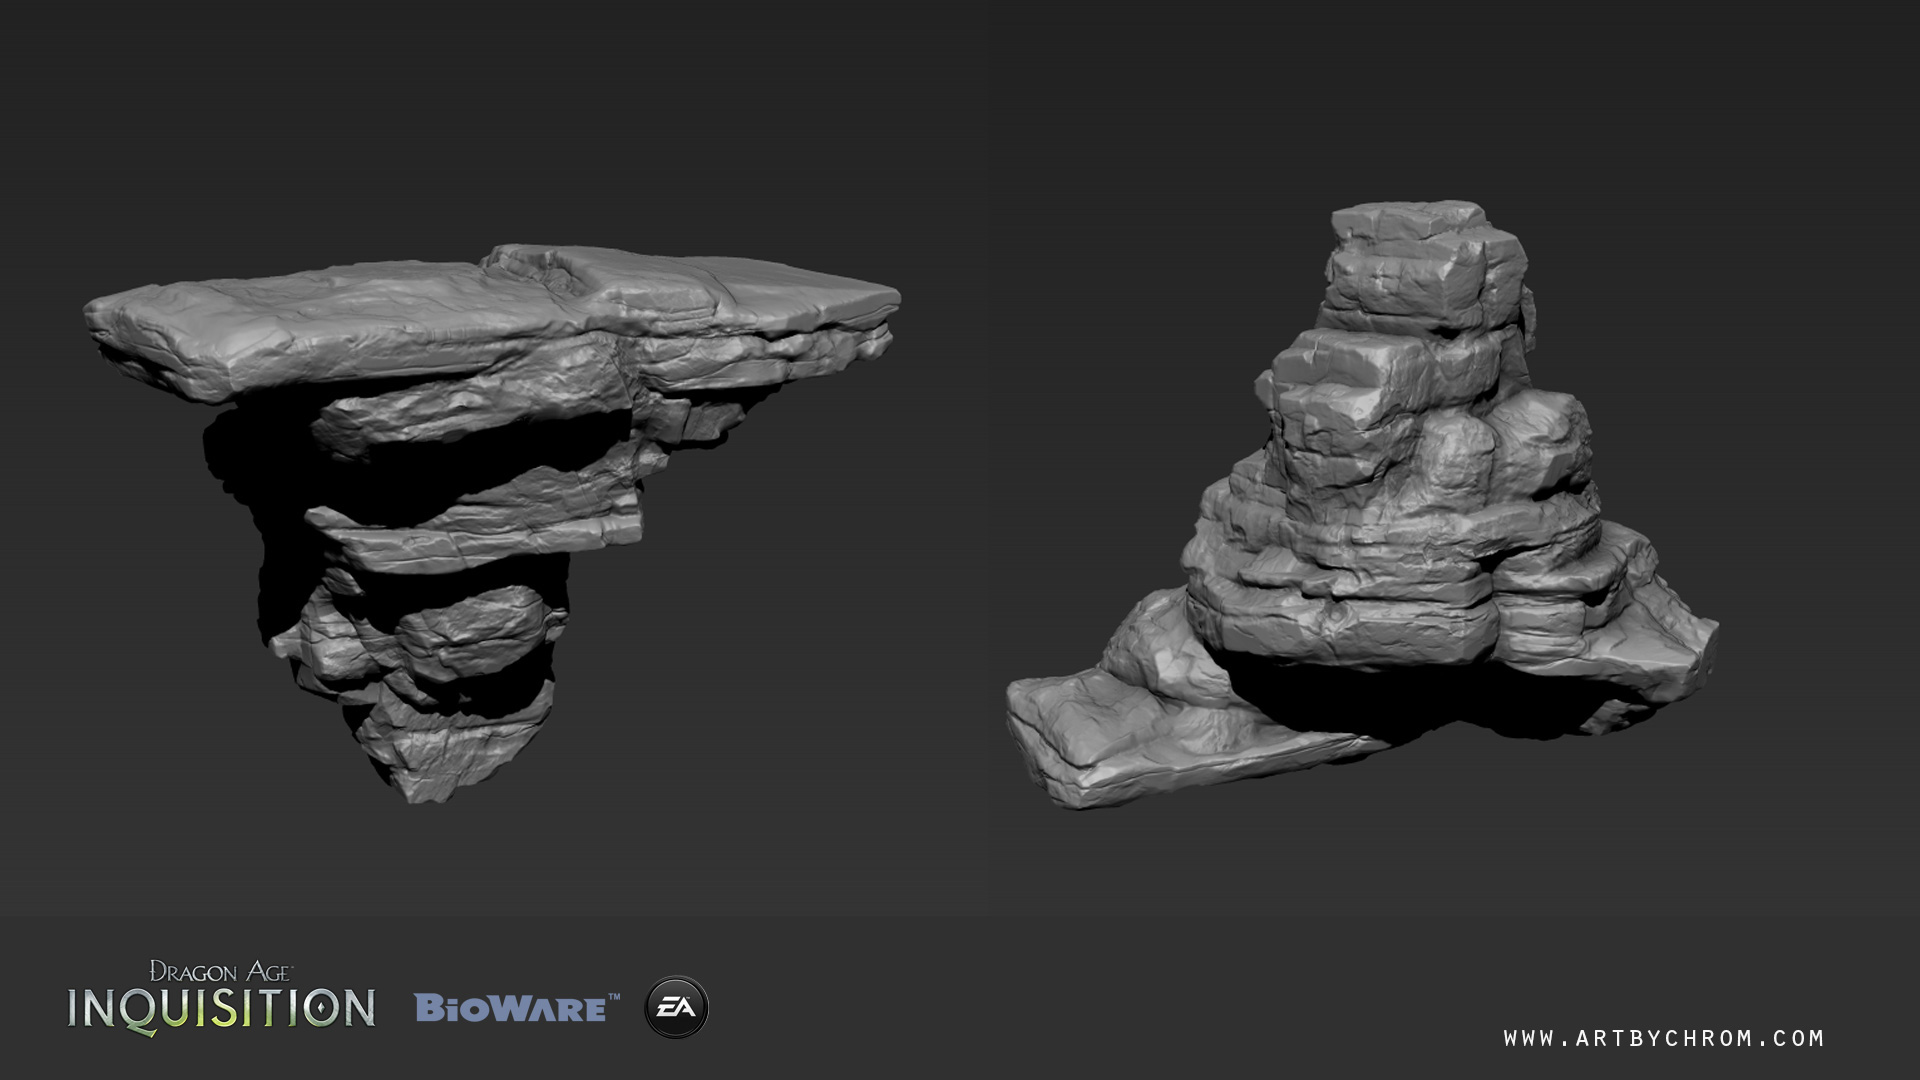Screen dimensions: 1920x1080
Task: Click the round EA logo badge
Action: pos(677,1007)
